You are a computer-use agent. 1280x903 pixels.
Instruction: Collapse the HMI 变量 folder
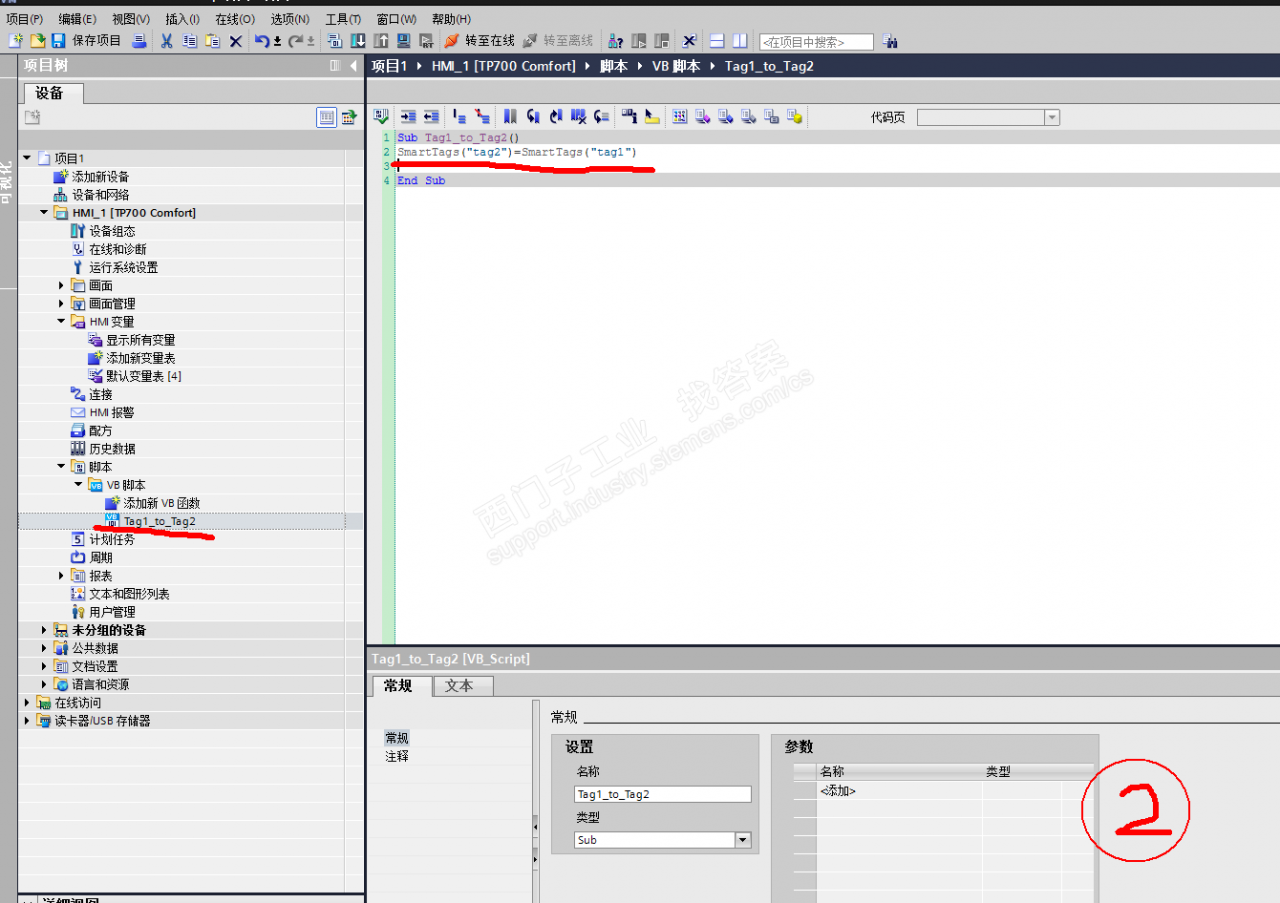(61, 321)
